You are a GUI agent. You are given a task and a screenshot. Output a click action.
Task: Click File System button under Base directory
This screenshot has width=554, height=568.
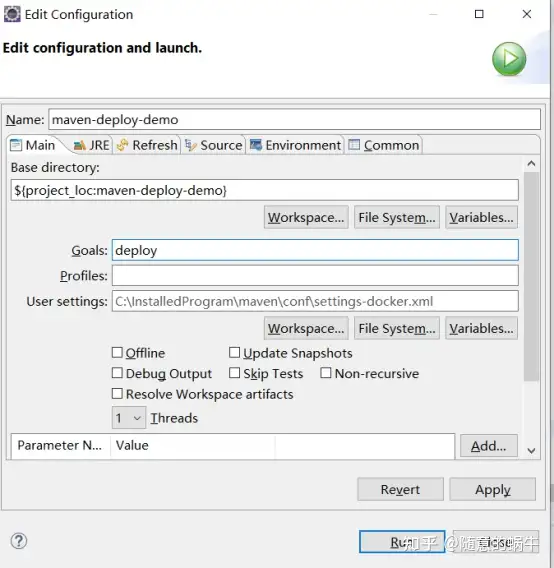tap(397, 217)
